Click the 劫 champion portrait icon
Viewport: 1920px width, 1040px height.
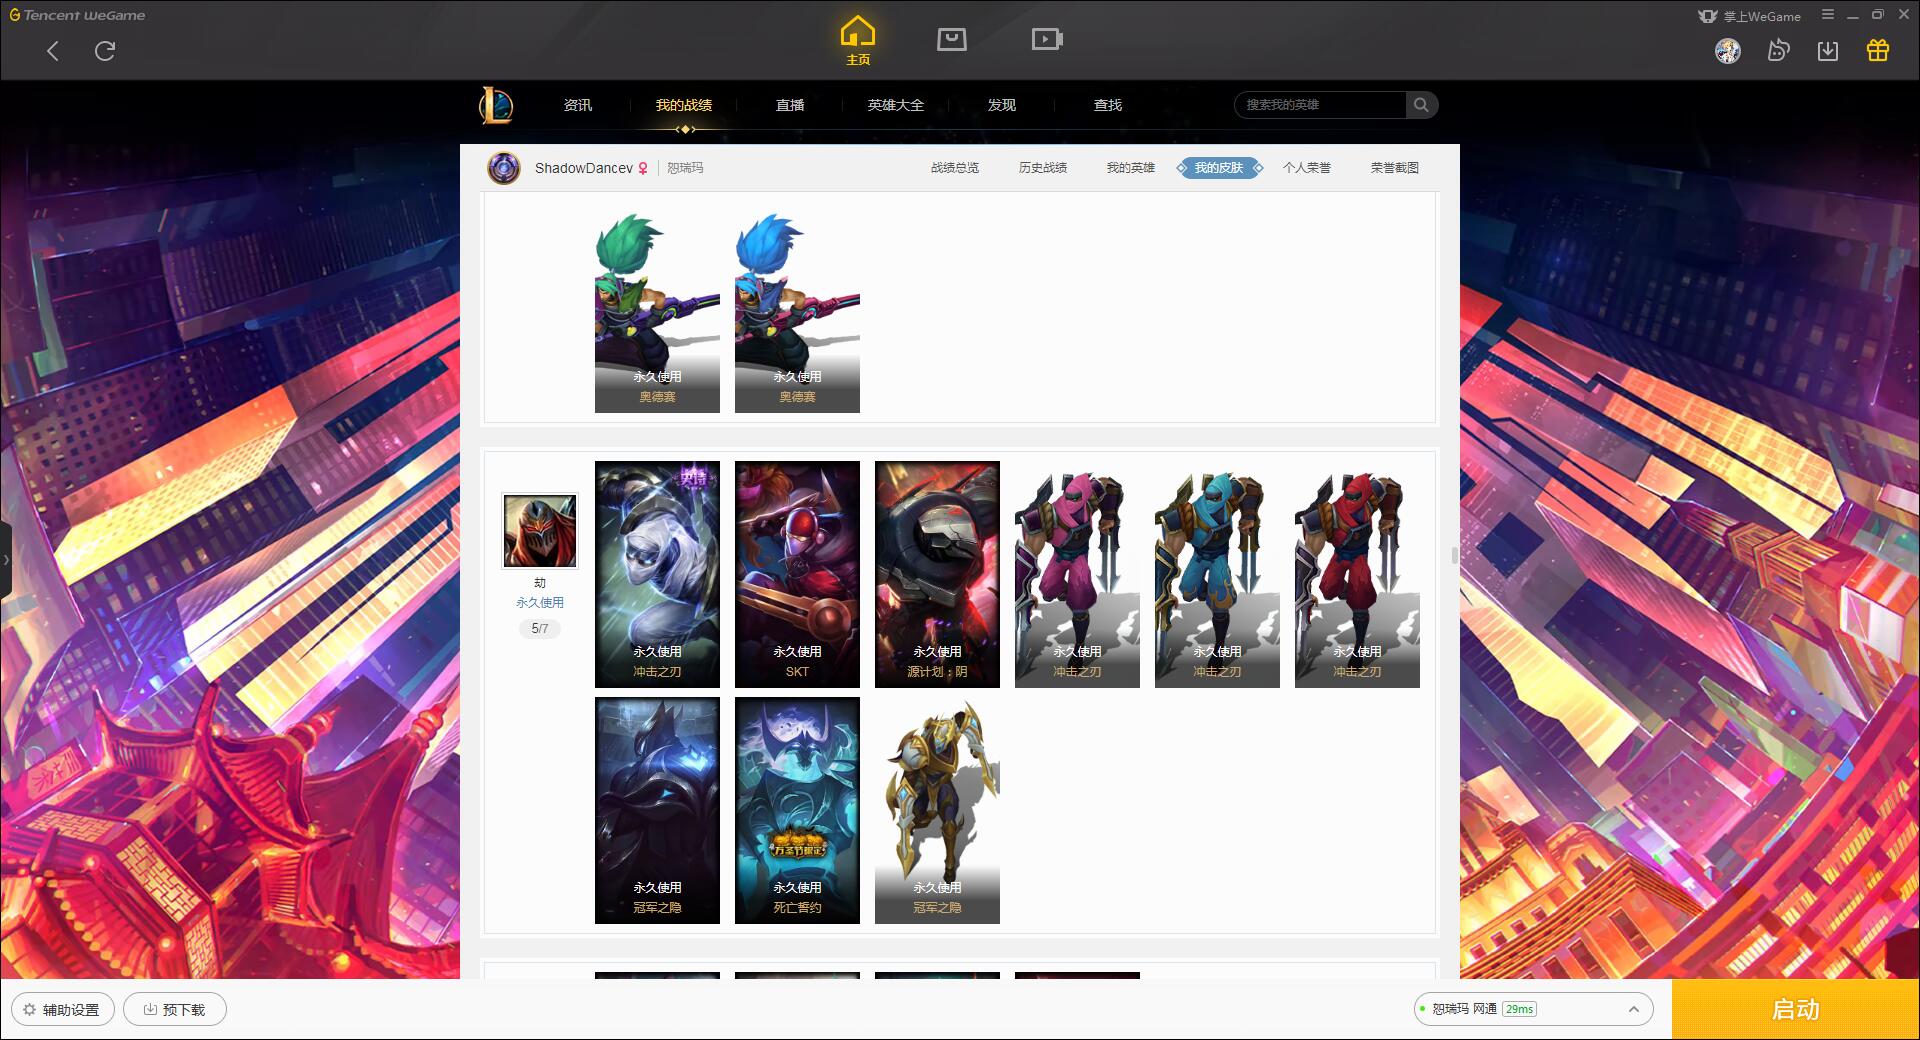click(540, 532)
